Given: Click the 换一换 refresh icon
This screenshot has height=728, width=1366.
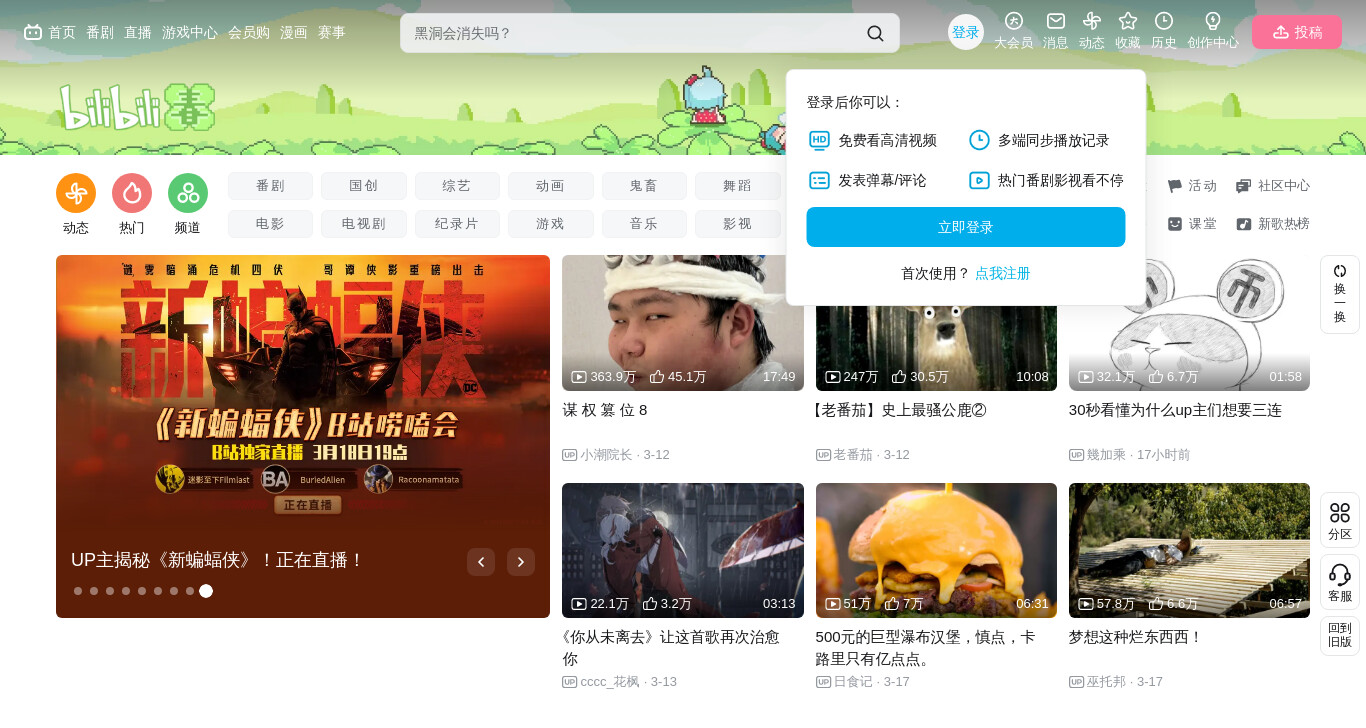Looking at the screenshot, I should pyautogui.click(x=1340, y=270).
